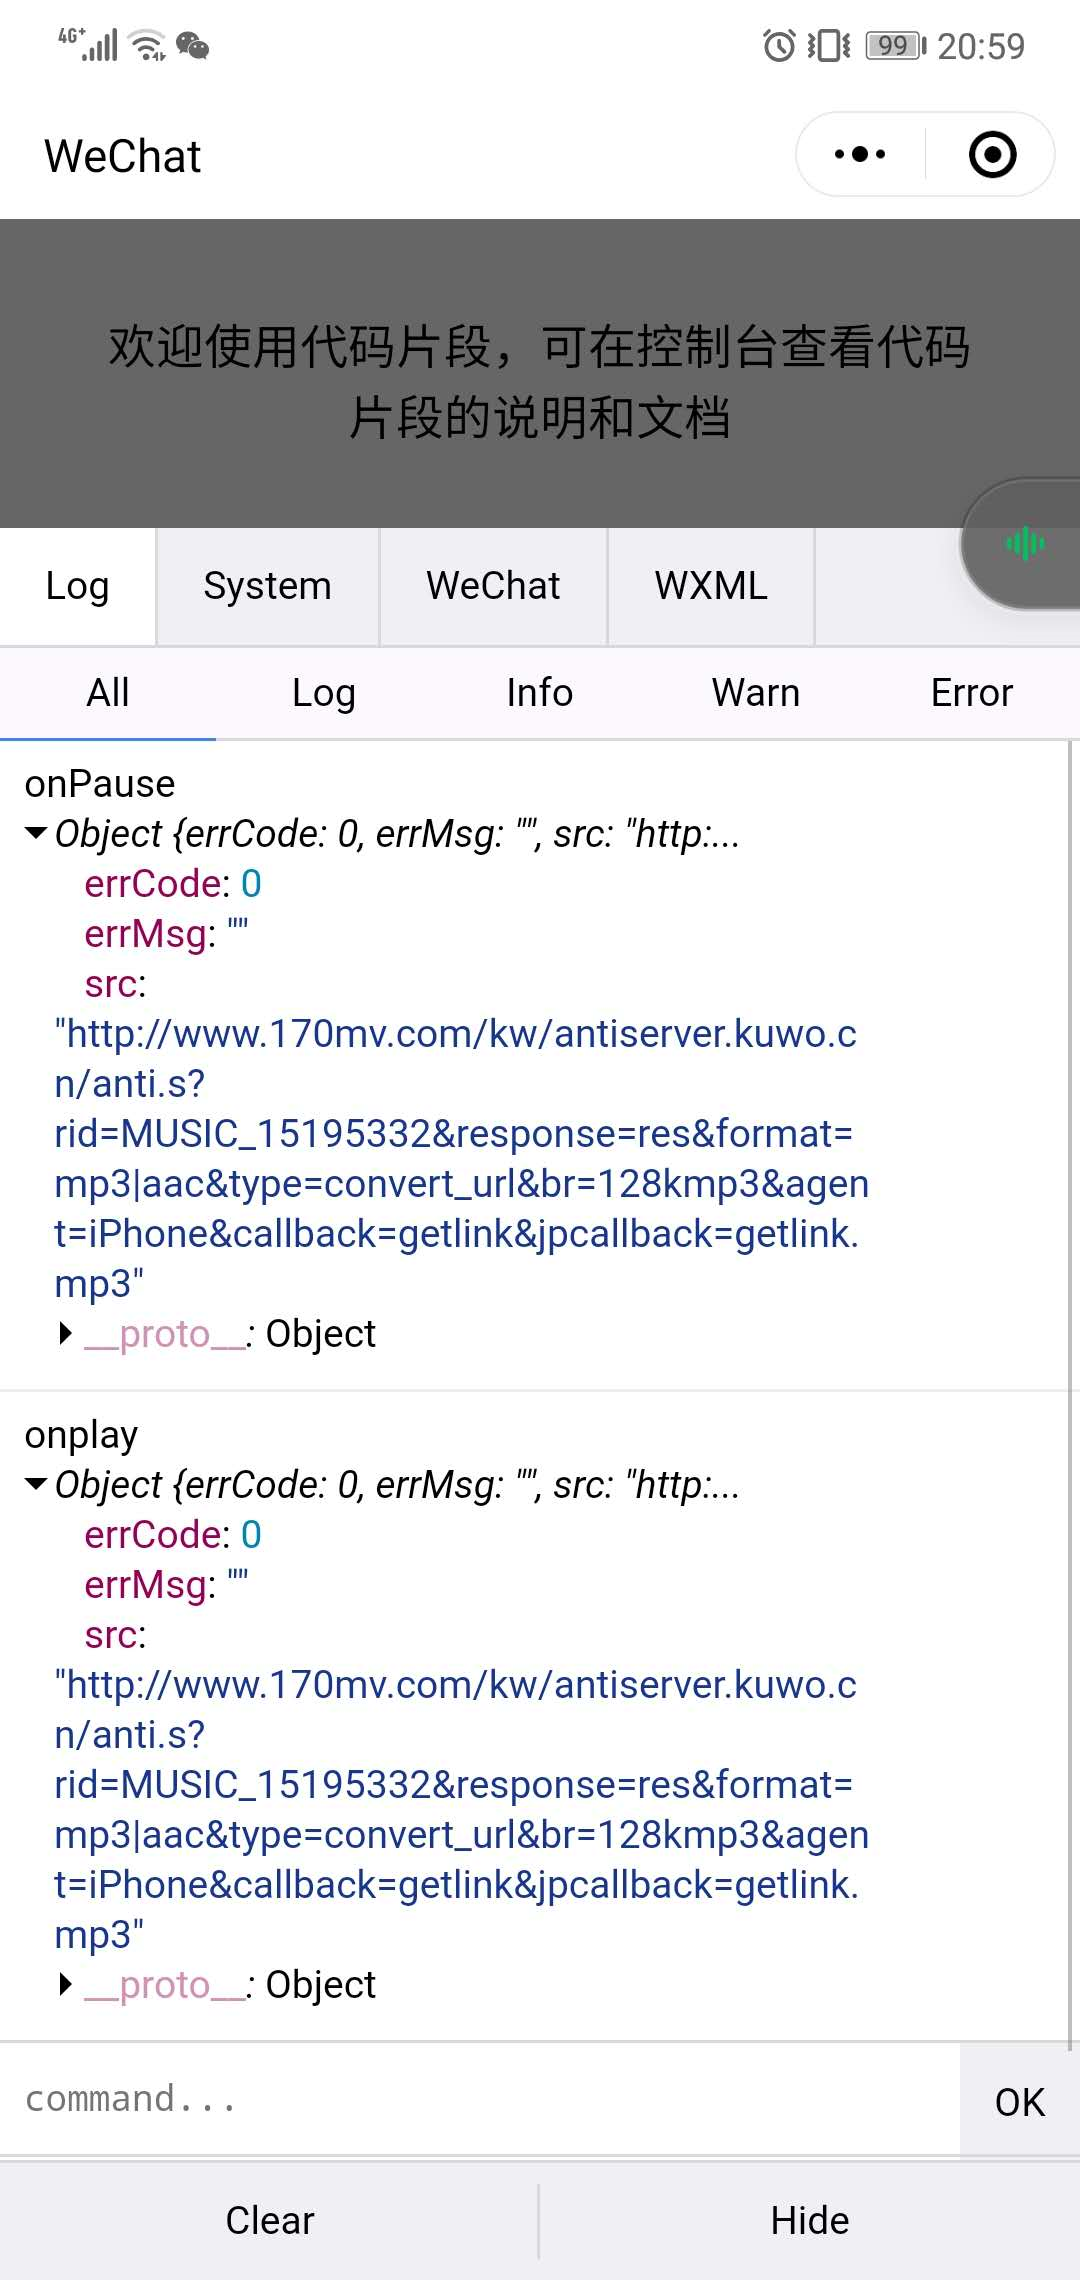
Task: Switch to the top-level Log tab
Action: [77, 586]
